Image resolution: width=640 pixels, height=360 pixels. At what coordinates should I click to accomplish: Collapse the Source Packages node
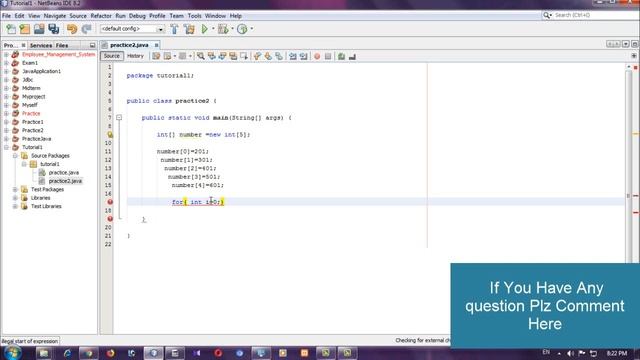(15, 156)
